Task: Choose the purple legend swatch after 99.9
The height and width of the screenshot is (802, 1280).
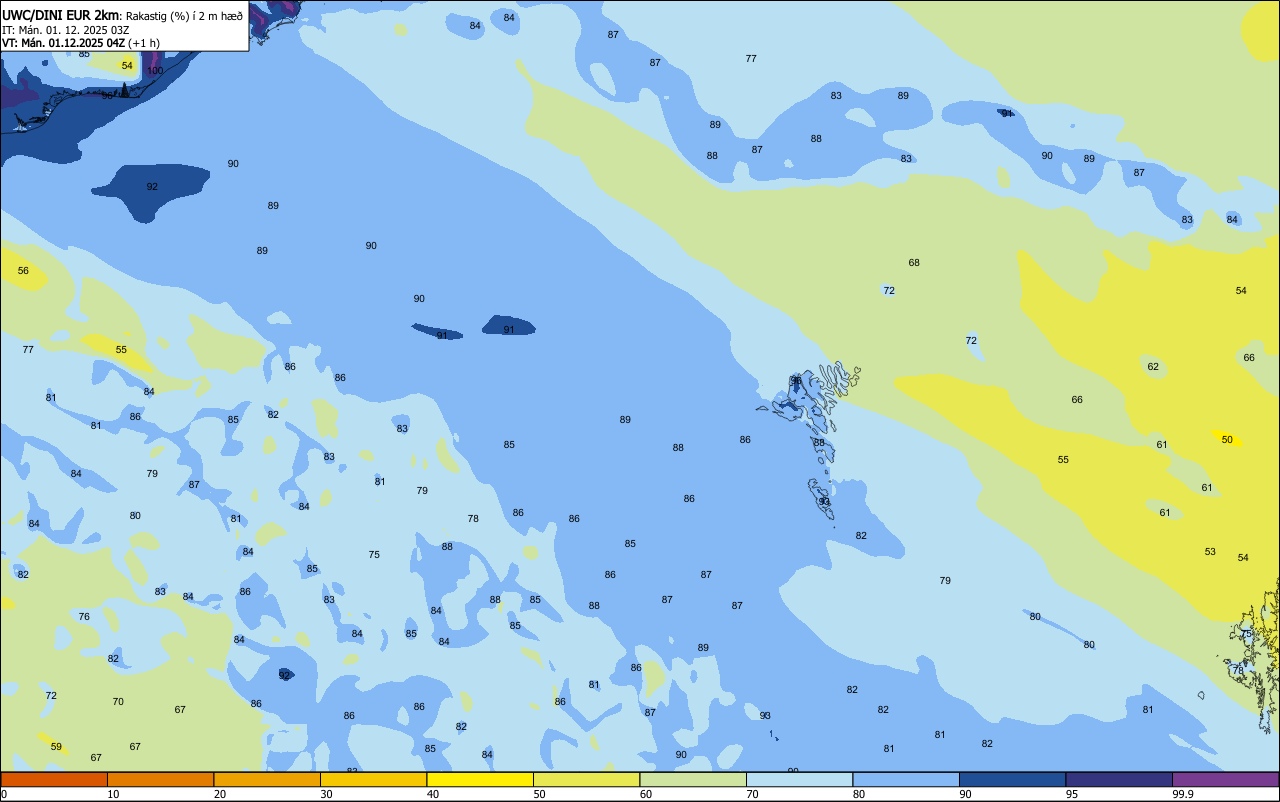Action: click(x=1225, y=779)
